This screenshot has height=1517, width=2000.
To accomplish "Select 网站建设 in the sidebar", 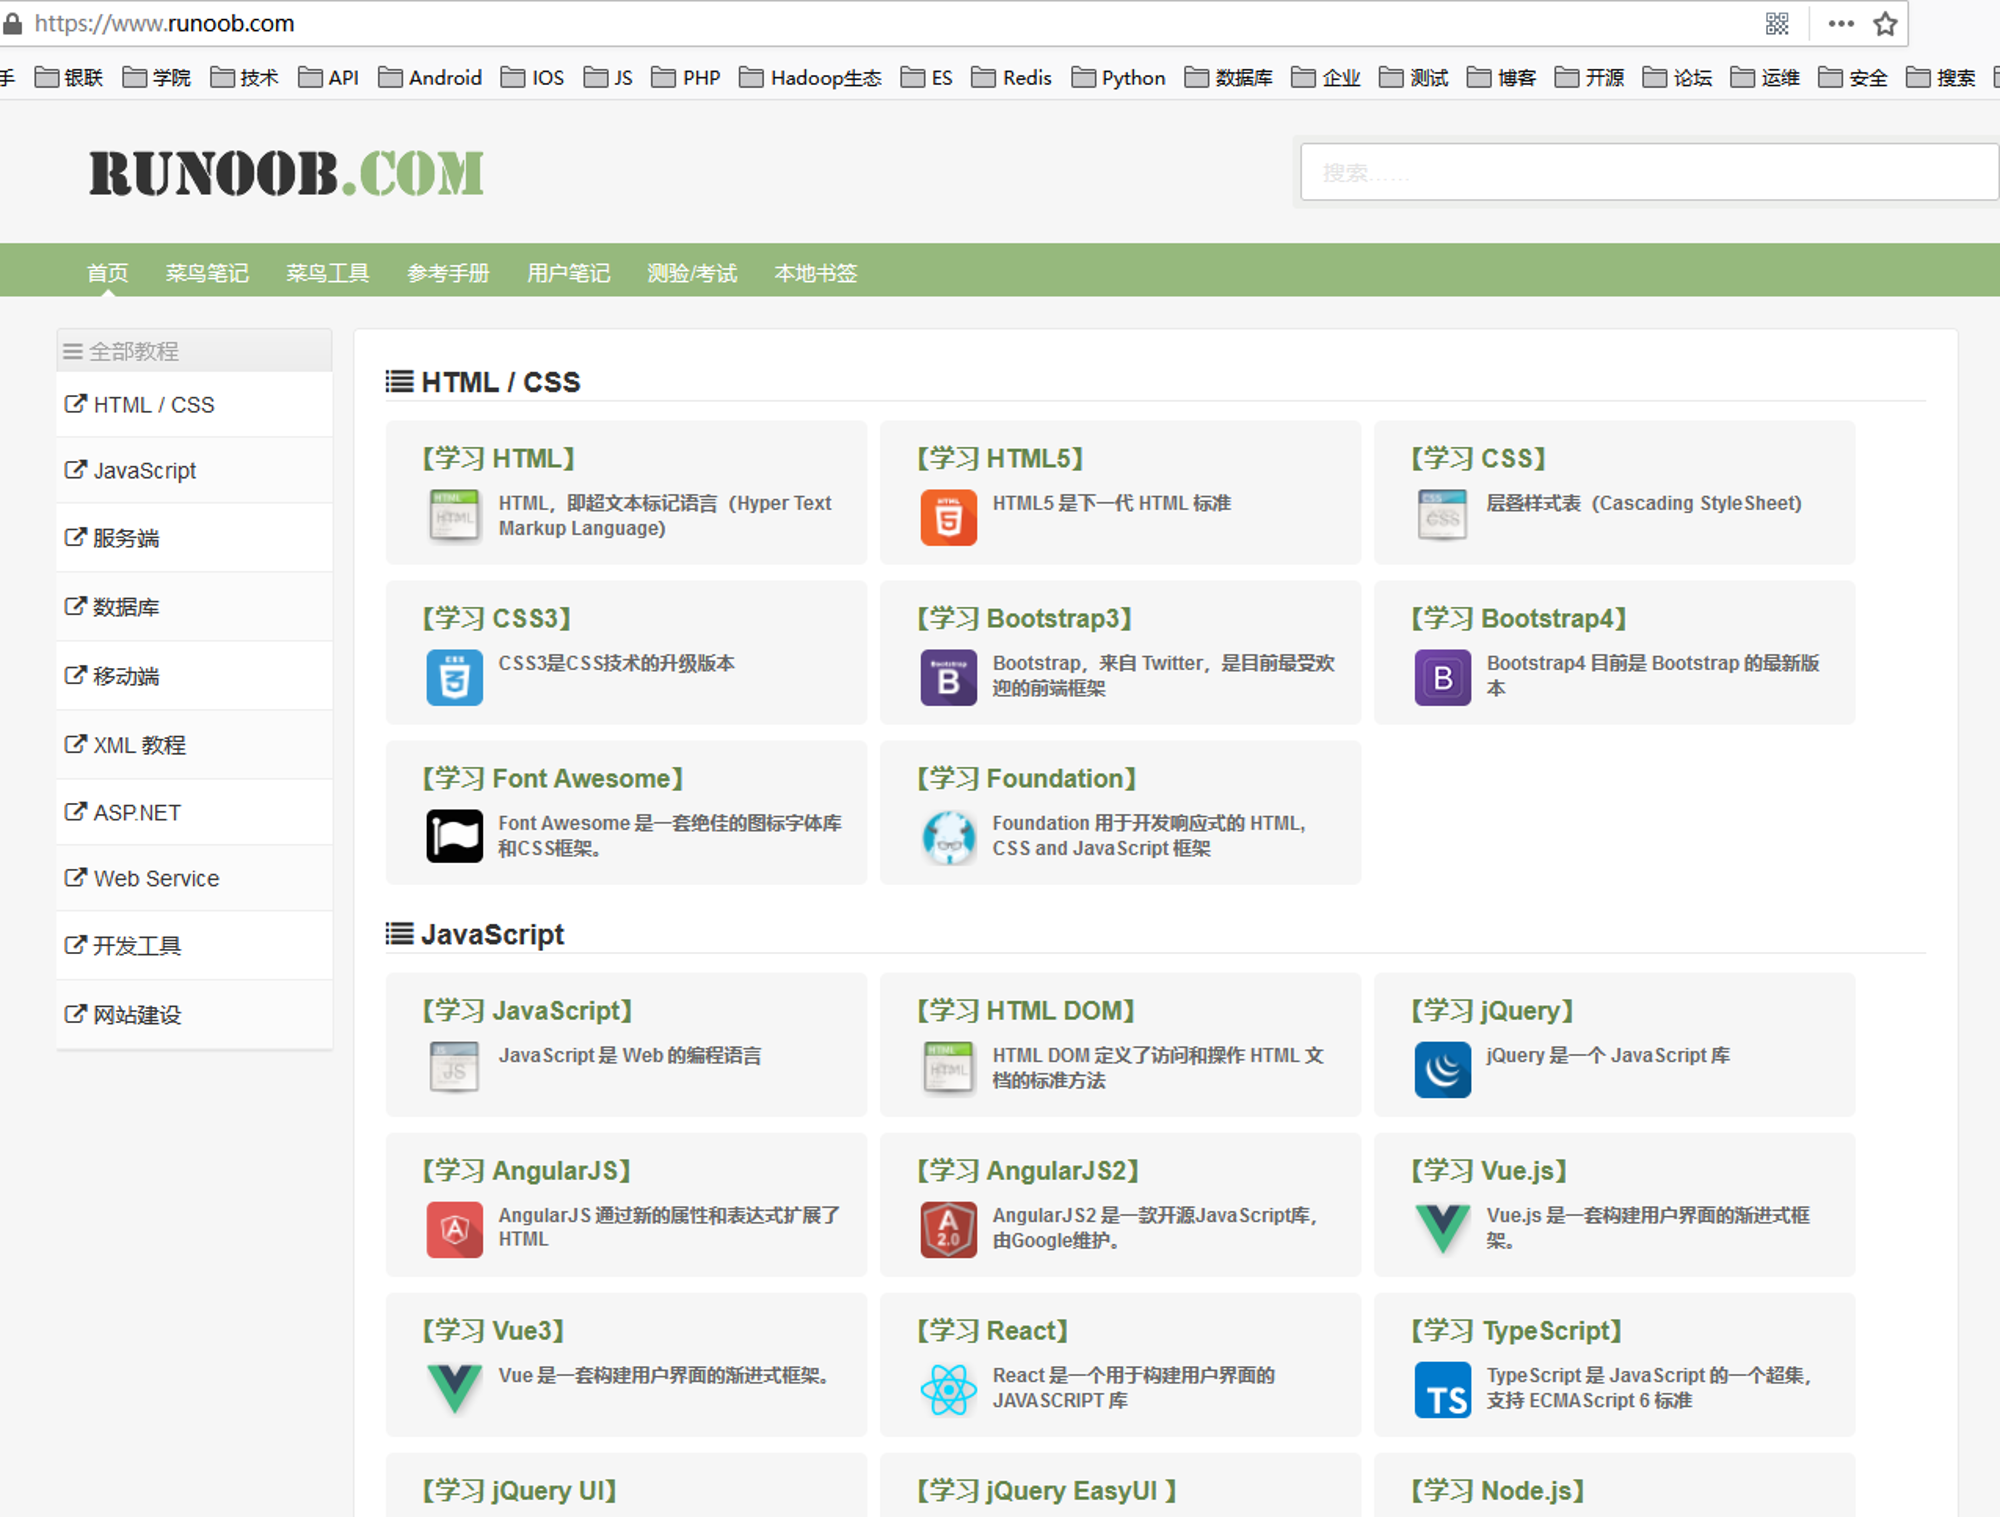I will pos(194,1015).
